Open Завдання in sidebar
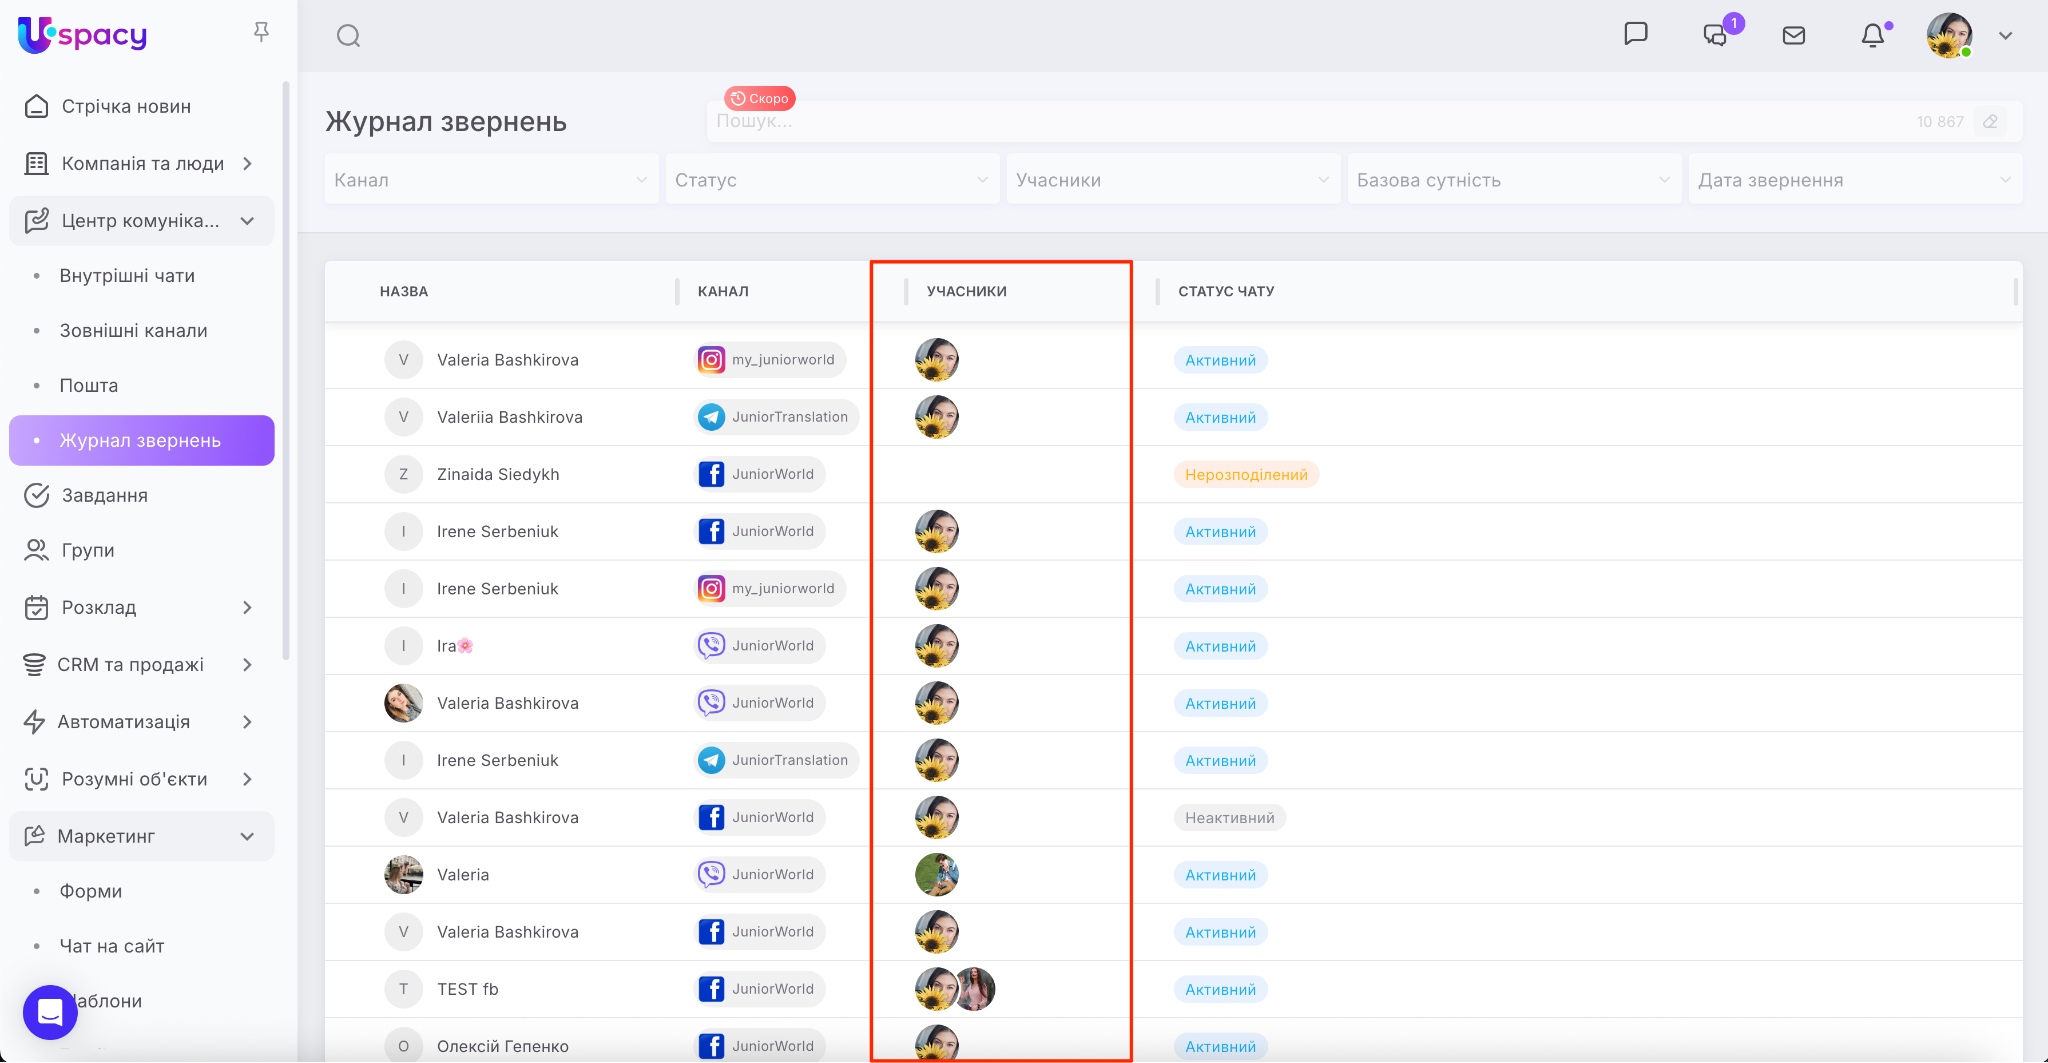 click(x=104, y=496)
